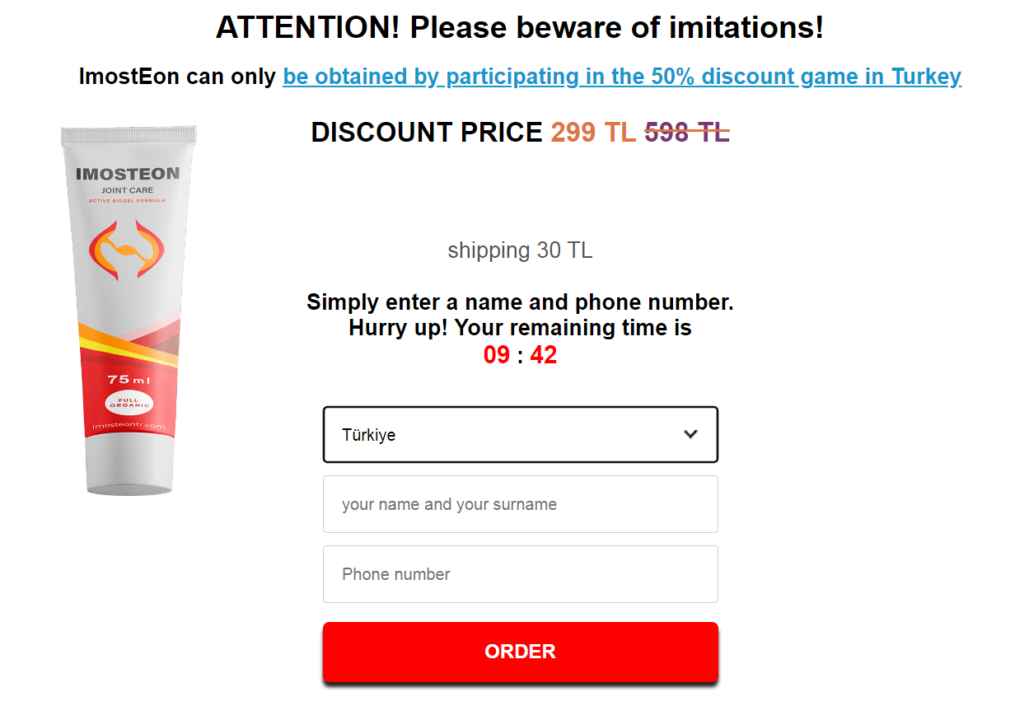Click the ATTENTION imitation warning headline
The image size is (1024, 720).
point(519,27)
